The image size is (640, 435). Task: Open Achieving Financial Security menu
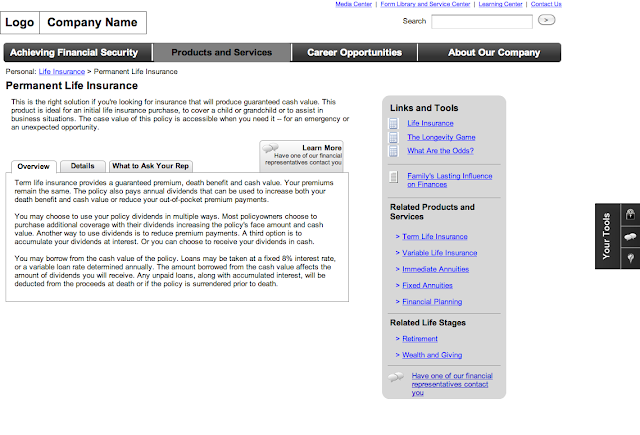[78, 53]
